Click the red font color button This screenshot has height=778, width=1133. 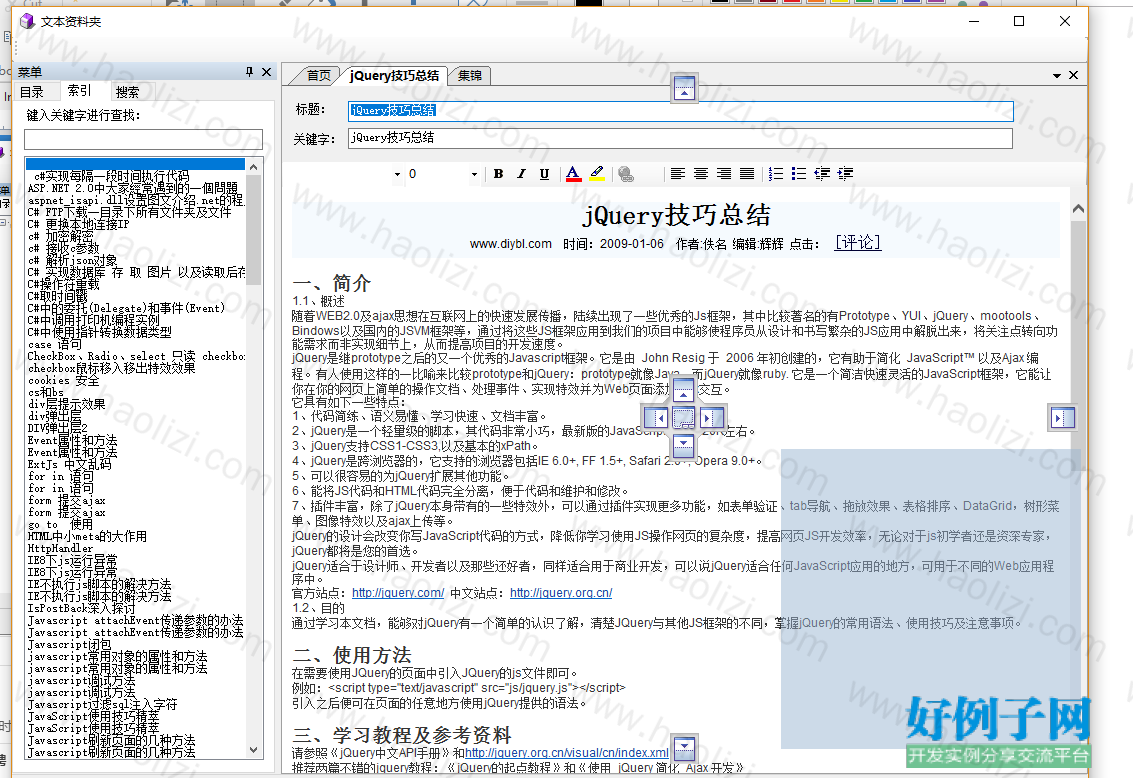click(x=573, y=173)
